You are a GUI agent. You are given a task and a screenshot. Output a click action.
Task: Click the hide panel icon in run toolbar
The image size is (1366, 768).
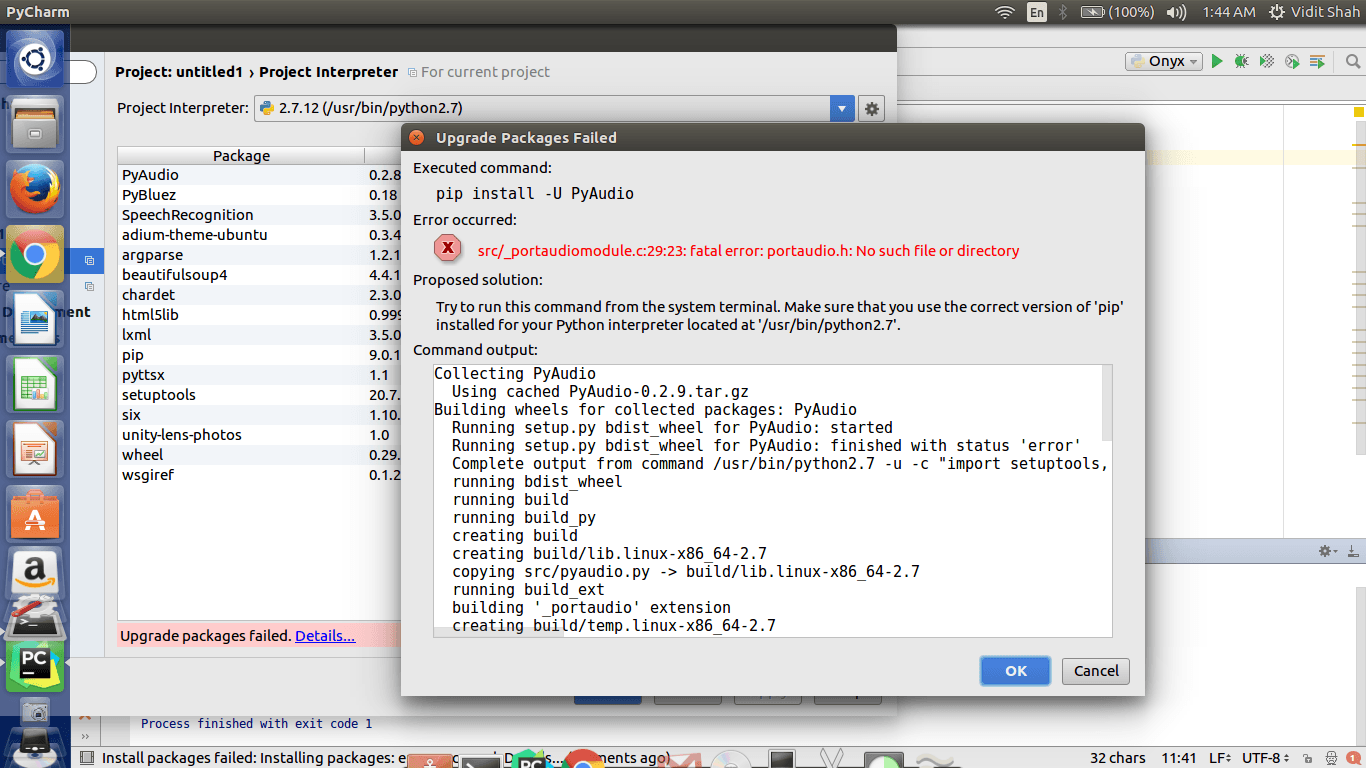1353,551
